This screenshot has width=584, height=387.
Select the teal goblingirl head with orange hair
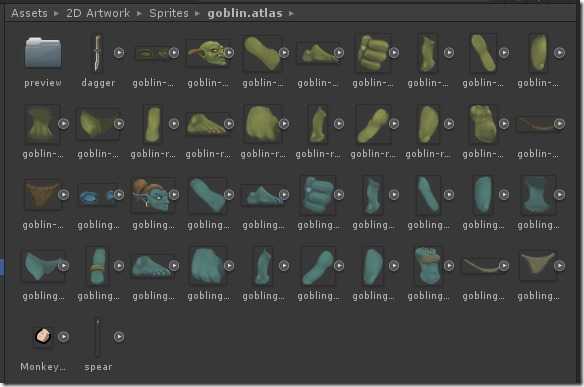153,195
